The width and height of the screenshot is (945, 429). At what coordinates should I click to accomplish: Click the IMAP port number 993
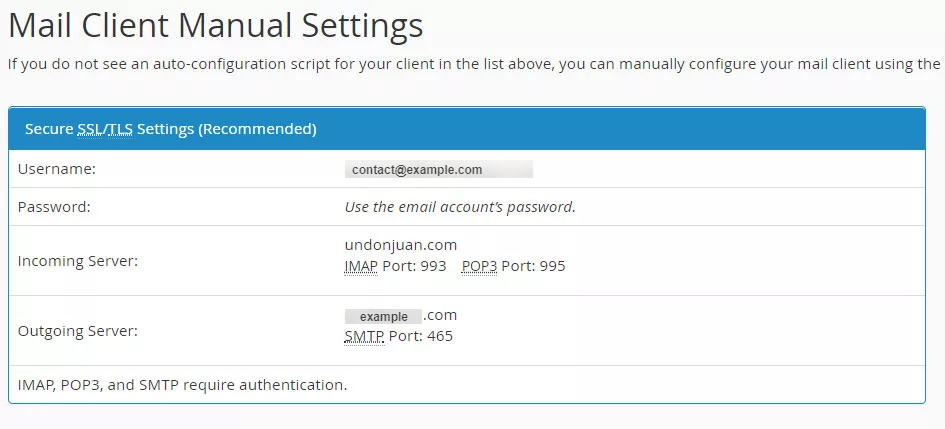point(433,266)
